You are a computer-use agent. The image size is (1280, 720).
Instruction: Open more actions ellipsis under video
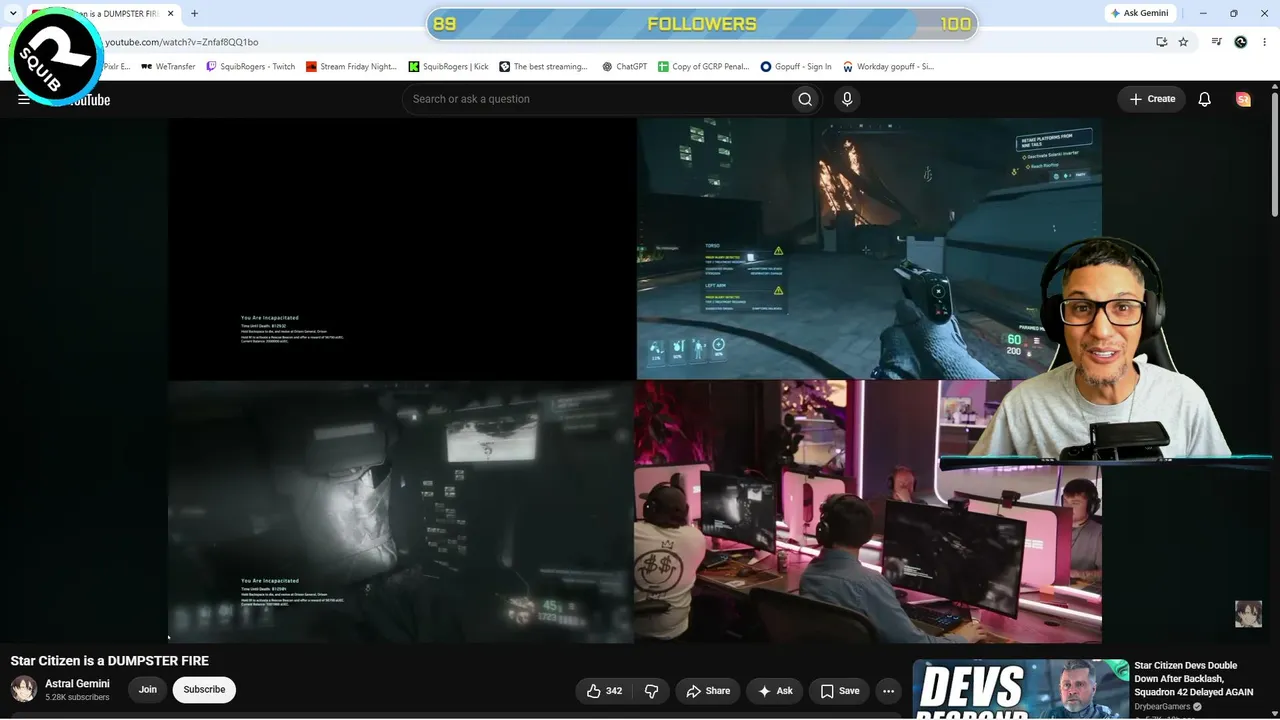(x=888, y=691)
